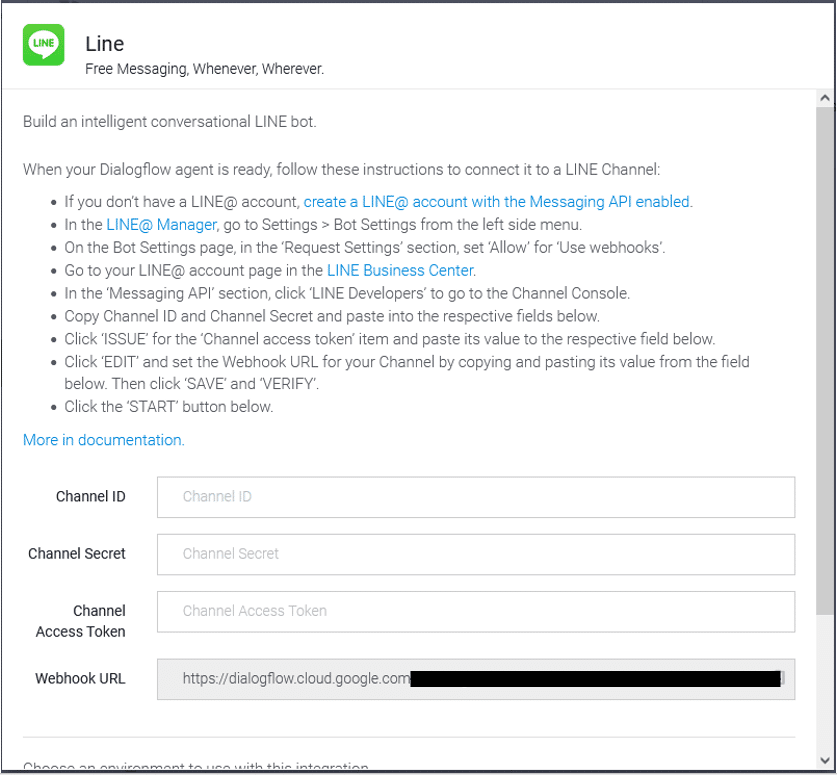
Task: Click the Channel Secret label
Action: (x=77, y=553)
